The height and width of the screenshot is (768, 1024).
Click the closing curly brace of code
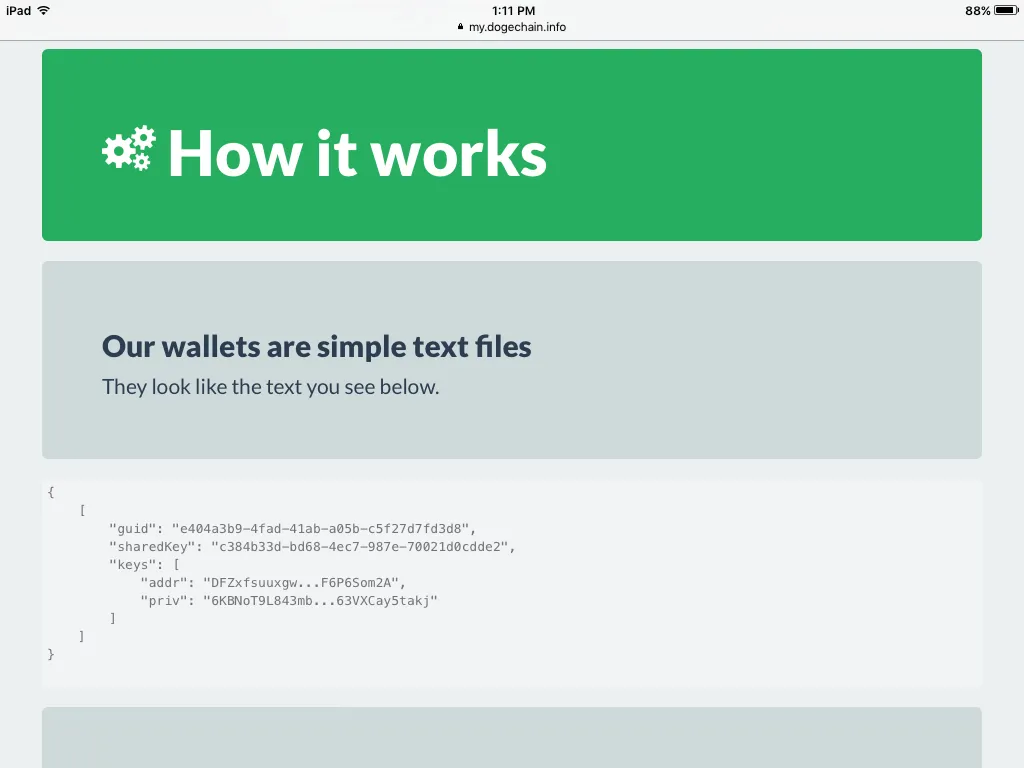point(51,654)
